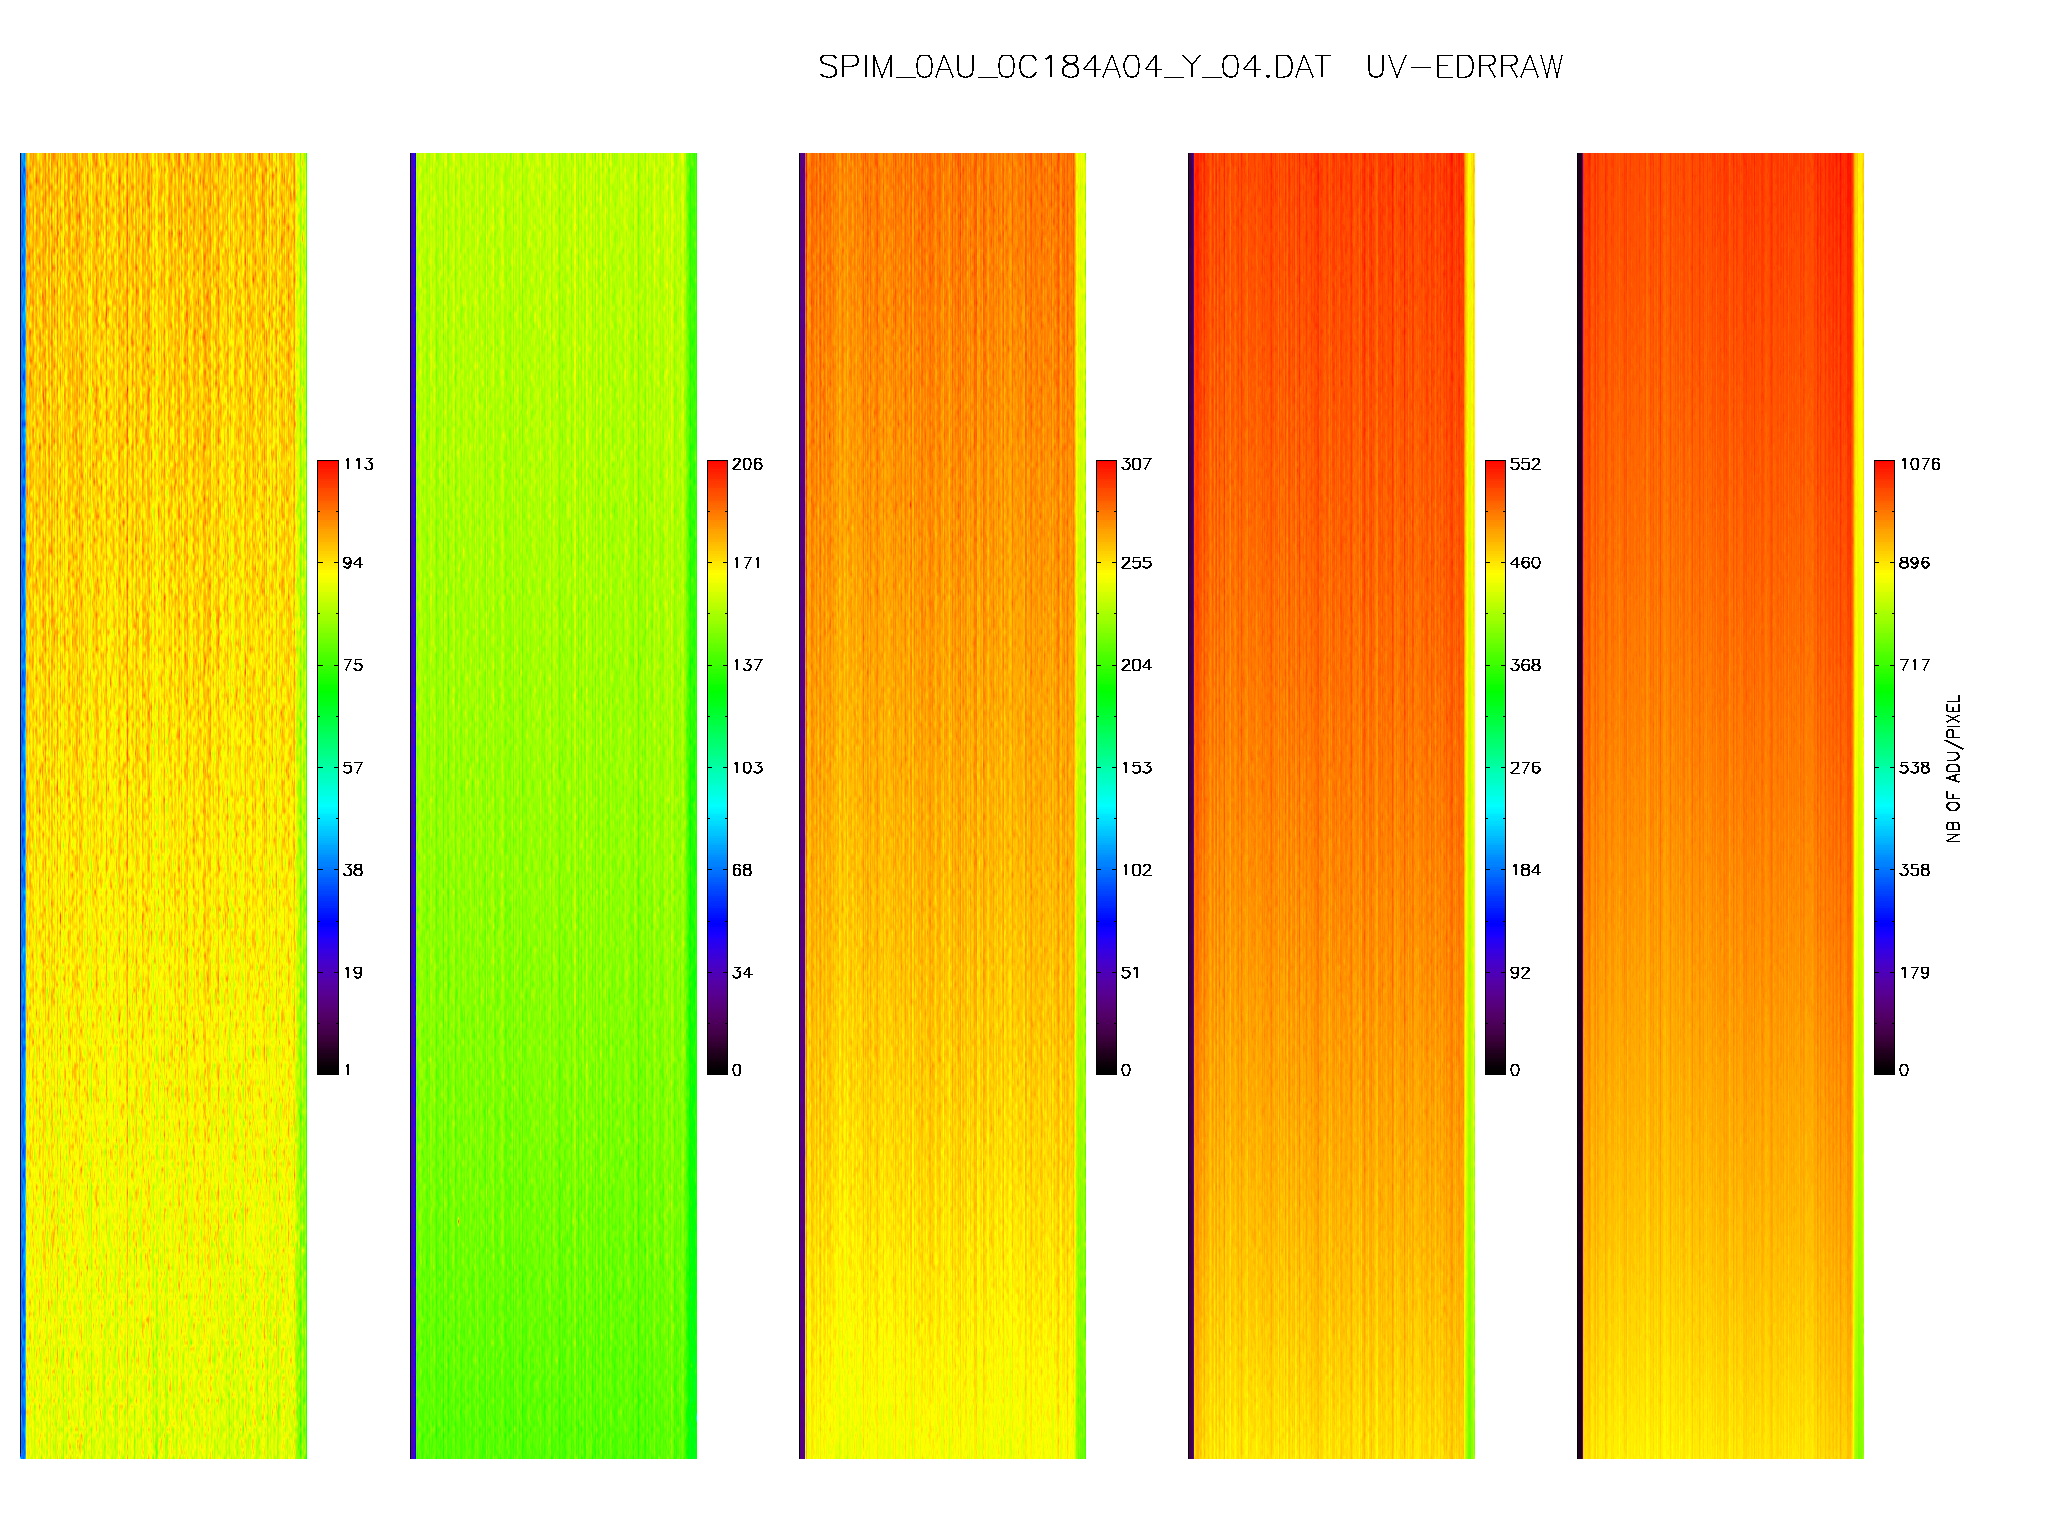Click the first colorbar with max 113
Screen dimensions: 2048x1536
coord(328,767)
